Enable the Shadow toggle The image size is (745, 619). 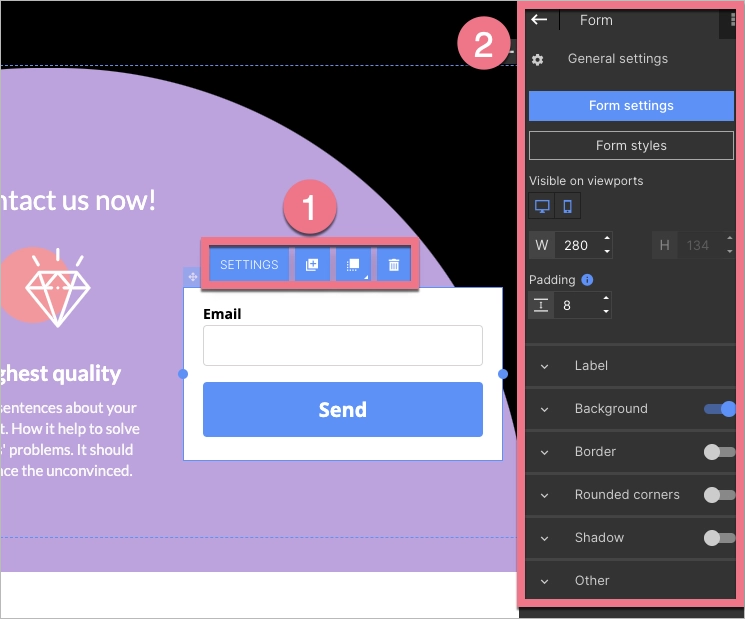click(719, 538)
